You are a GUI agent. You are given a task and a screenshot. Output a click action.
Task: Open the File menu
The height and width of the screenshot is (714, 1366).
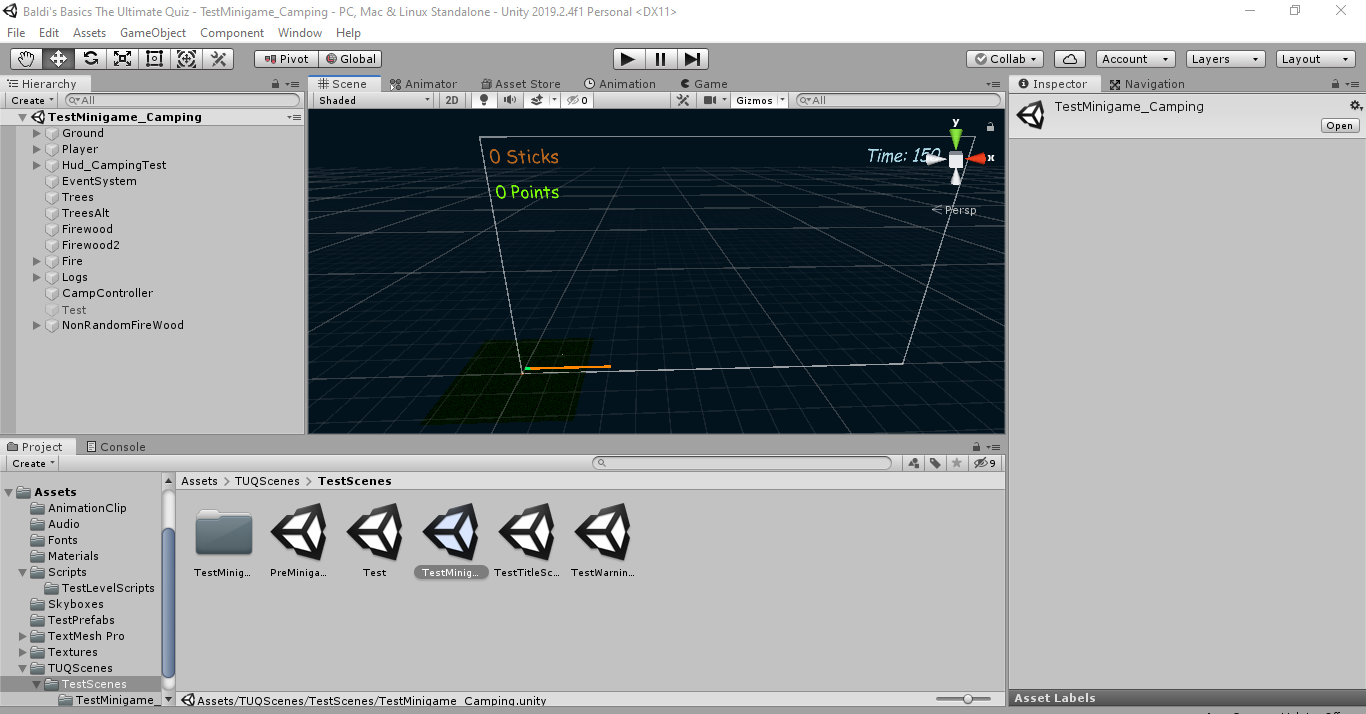[16, 32]
